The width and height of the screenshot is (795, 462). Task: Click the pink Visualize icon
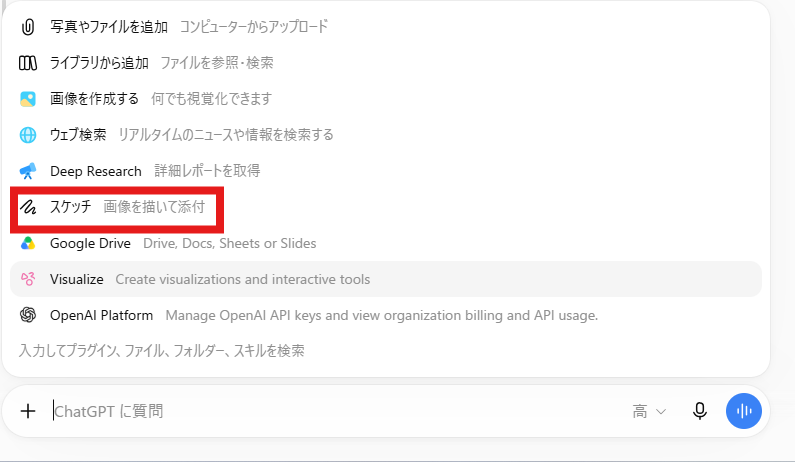(x=28, y=279)
